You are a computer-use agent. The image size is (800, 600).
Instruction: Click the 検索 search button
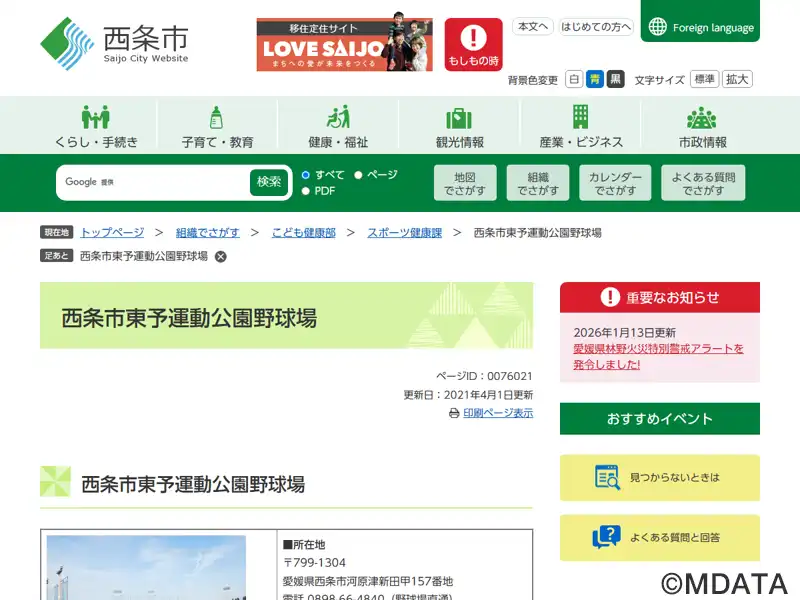click(x=269, y=182)
